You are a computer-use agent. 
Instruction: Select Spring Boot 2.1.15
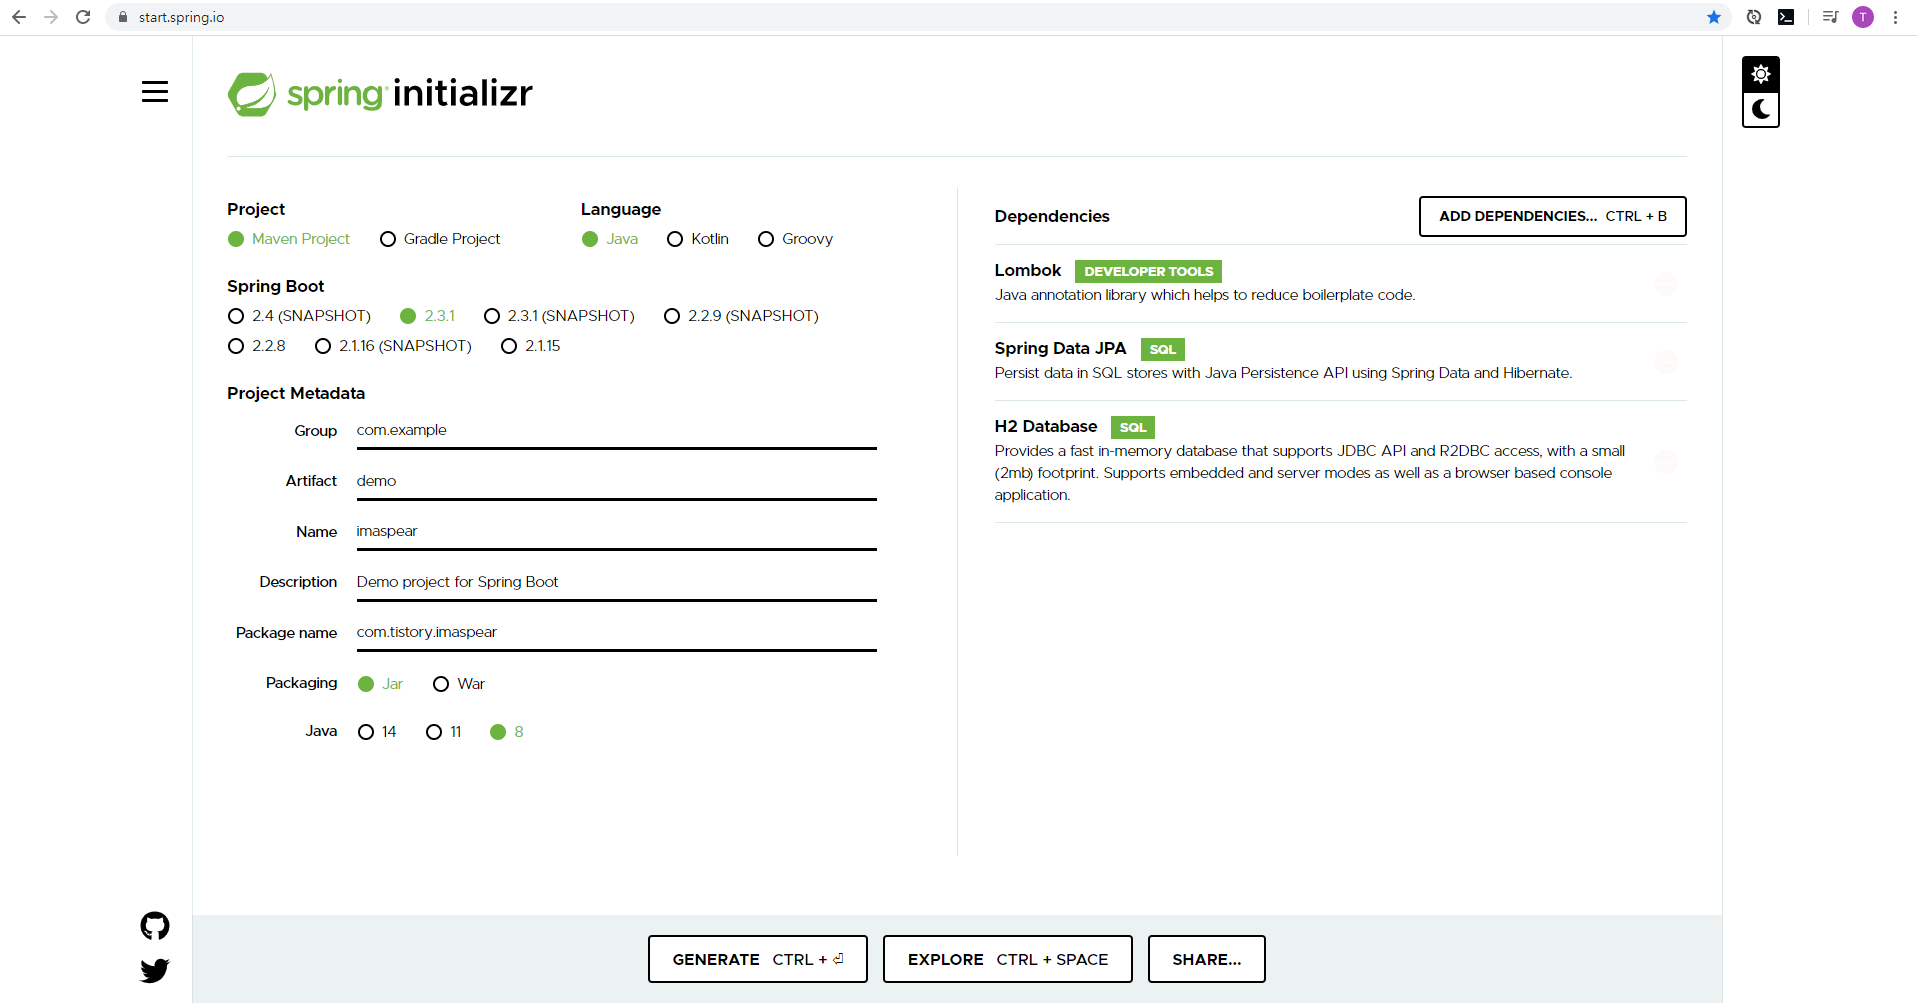(x=531, y=346)
